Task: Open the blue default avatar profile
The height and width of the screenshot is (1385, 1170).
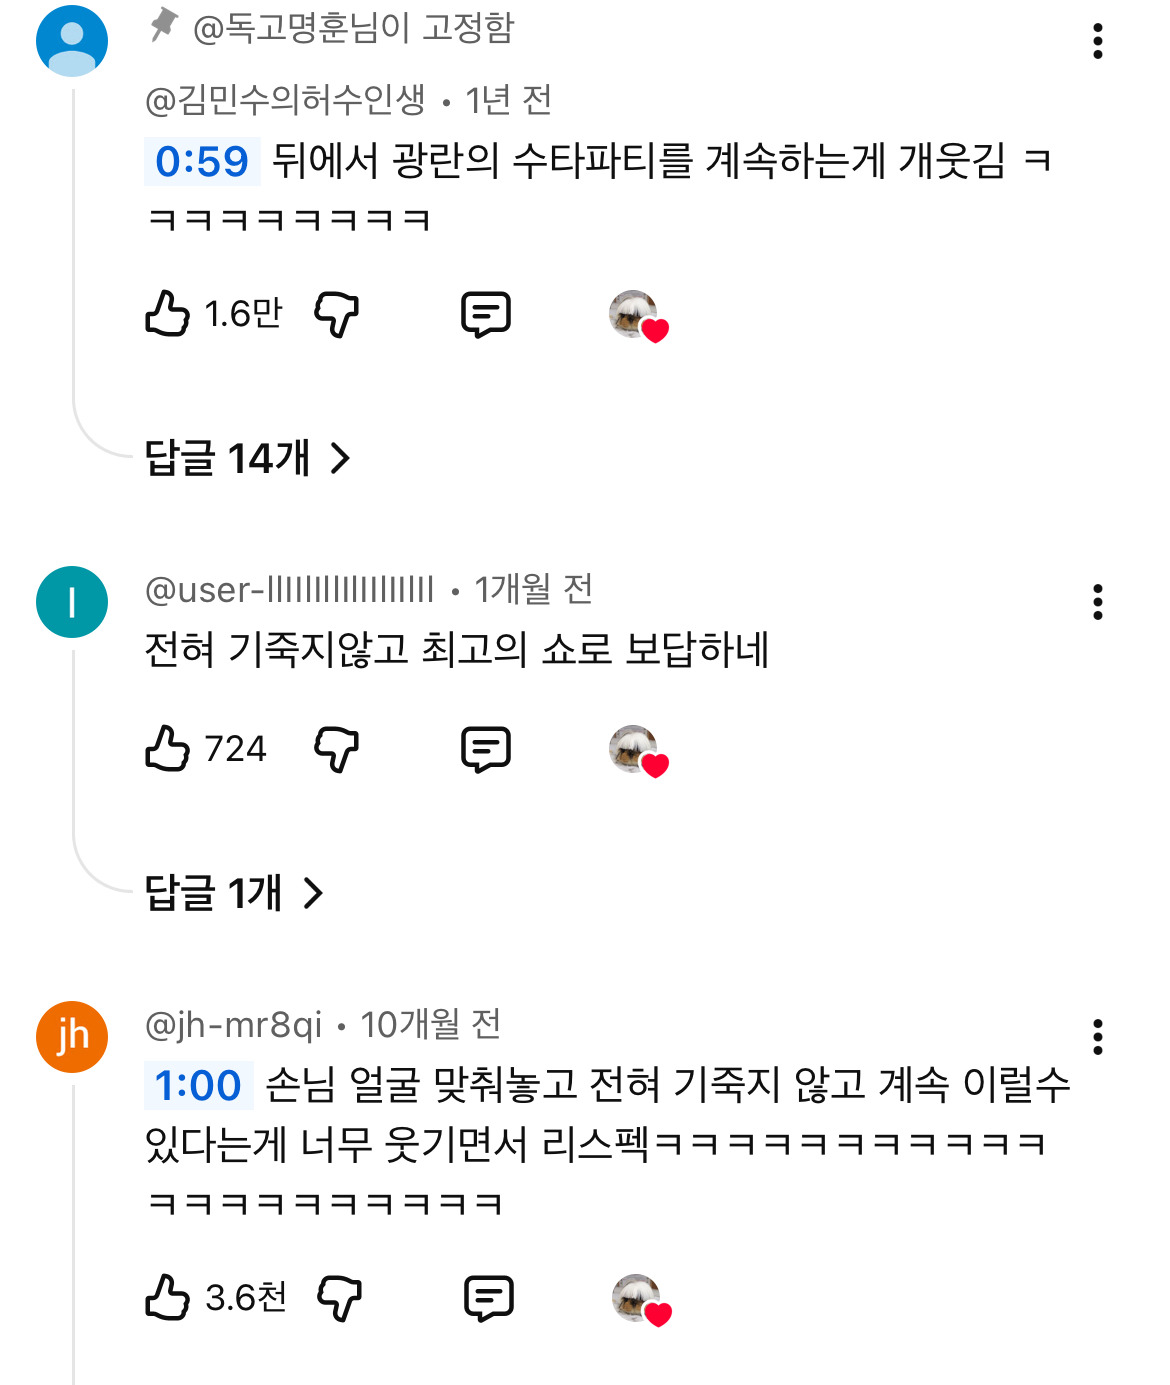Action: pyautogui.click(x=72, y=41)
